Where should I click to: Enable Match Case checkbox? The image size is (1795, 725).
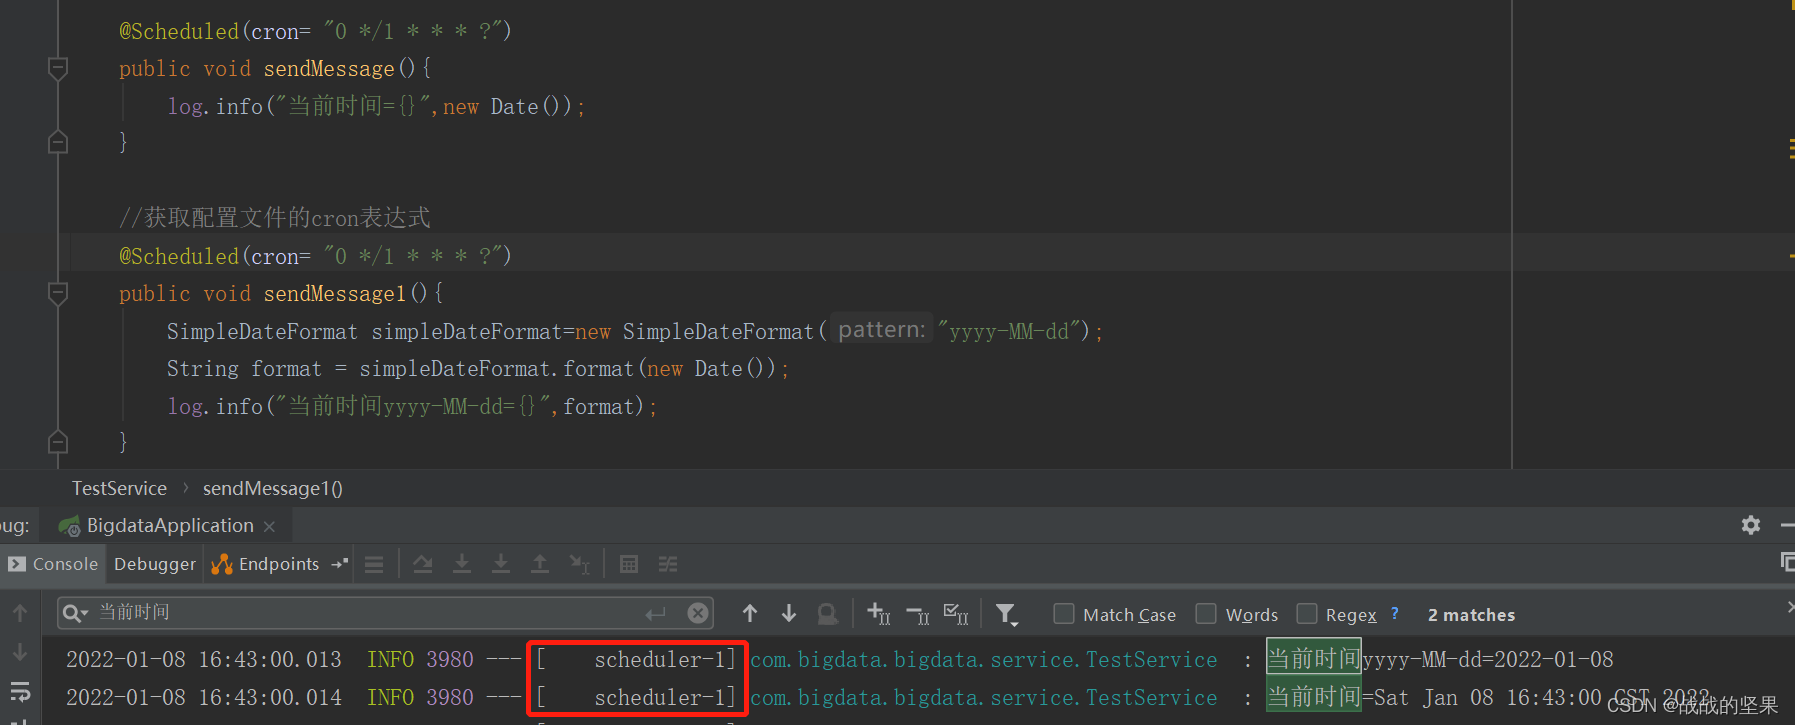[x=1064, y=614]
